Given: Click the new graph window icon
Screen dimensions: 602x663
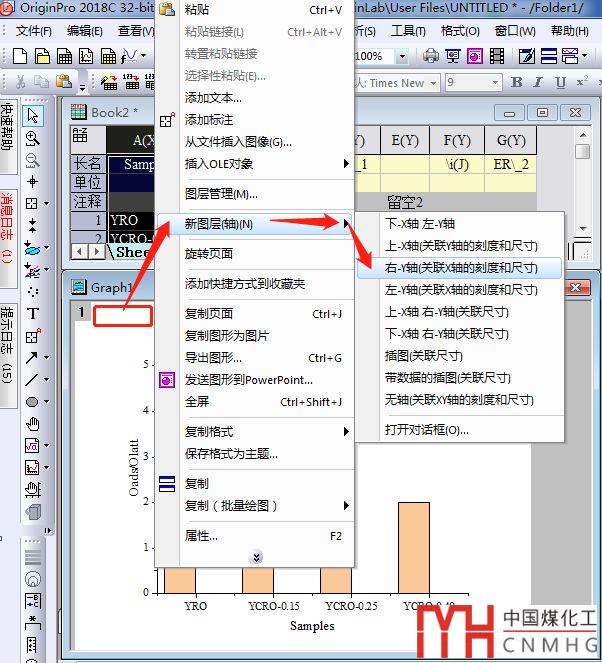Looking at the screenshot, I should (x=86, y=56).
